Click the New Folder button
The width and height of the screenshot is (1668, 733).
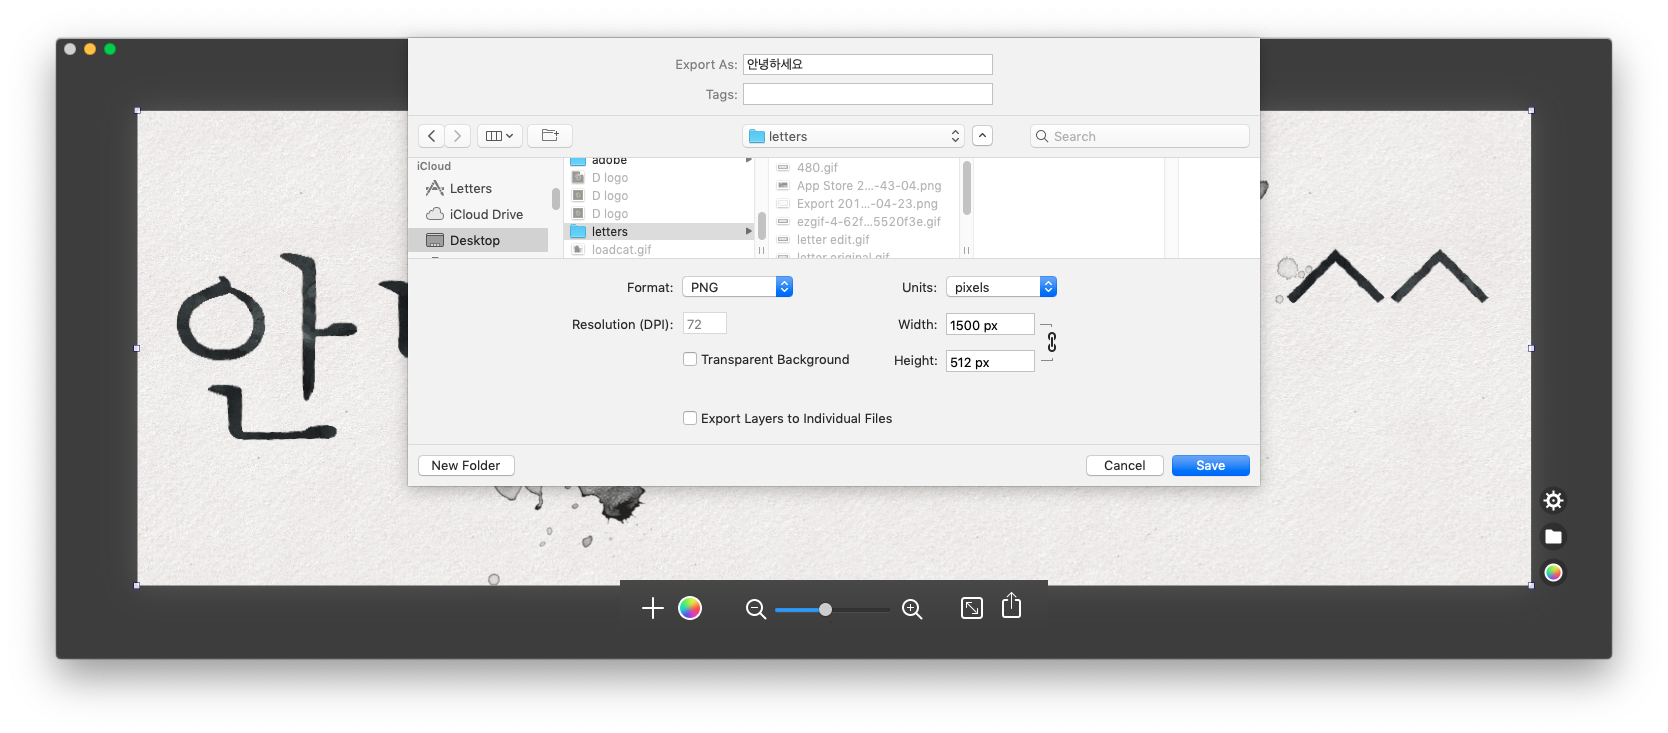pos(466,465)
